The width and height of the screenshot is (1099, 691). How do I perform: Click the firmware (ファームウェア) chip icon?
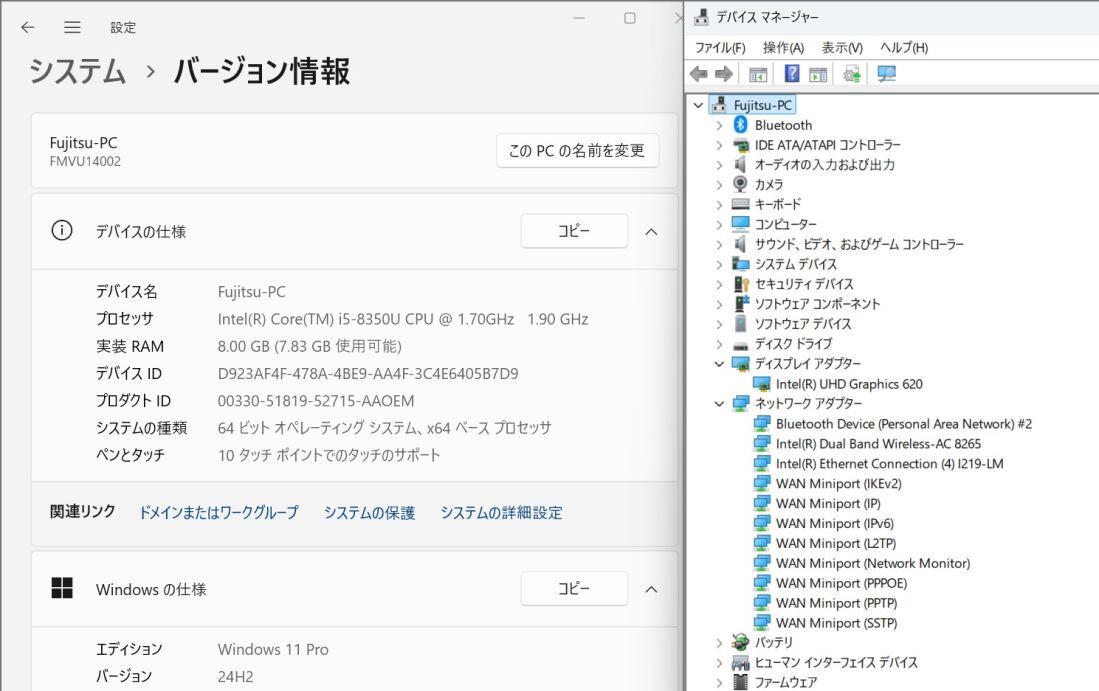tap(740, 682)
